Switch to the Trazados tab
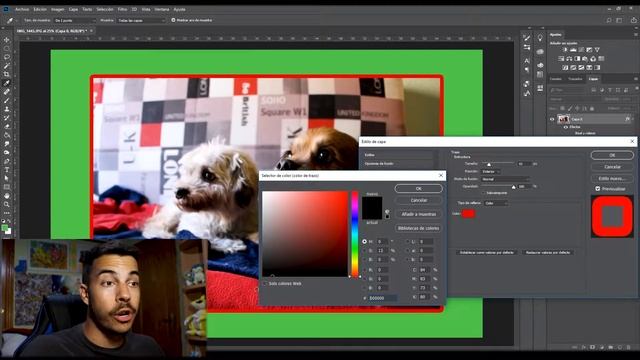The height and width of the screenshot is (360, 640). [x=575, y=79]
